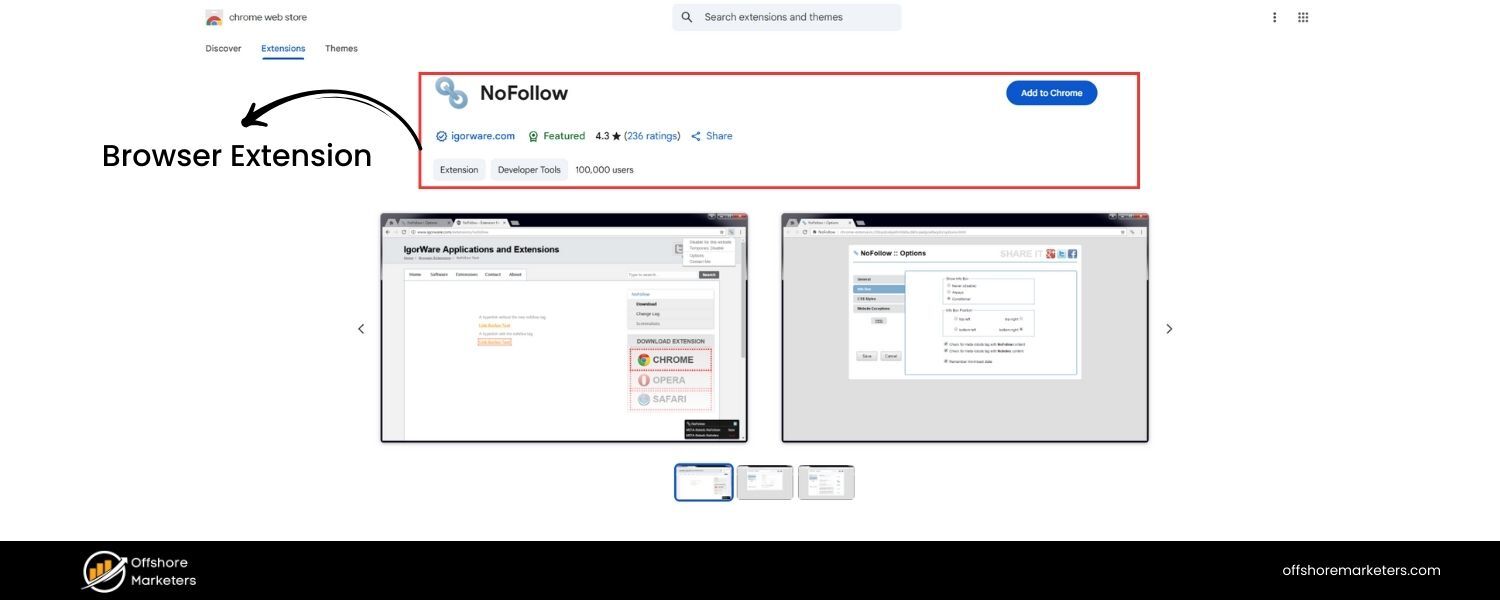
Task: Click the green Featured badge icon
Action: pyautogui.click(x=531, y=136)
